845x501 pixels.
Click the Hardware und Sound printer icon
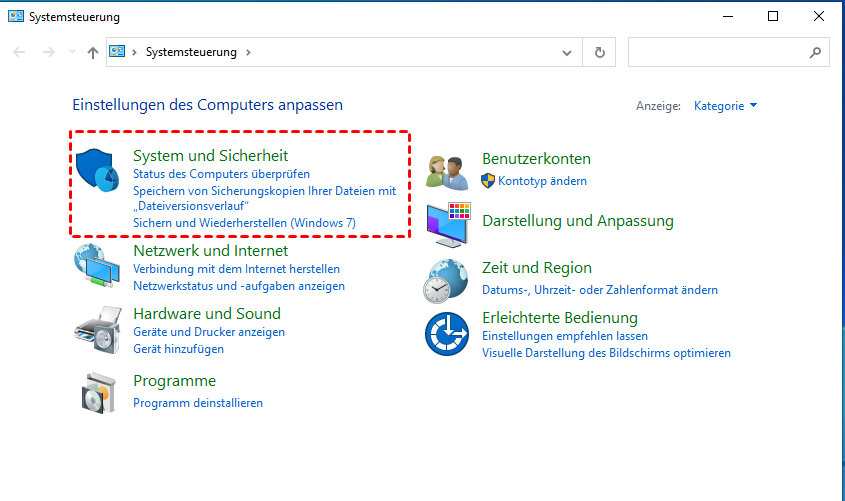point(97,328)
